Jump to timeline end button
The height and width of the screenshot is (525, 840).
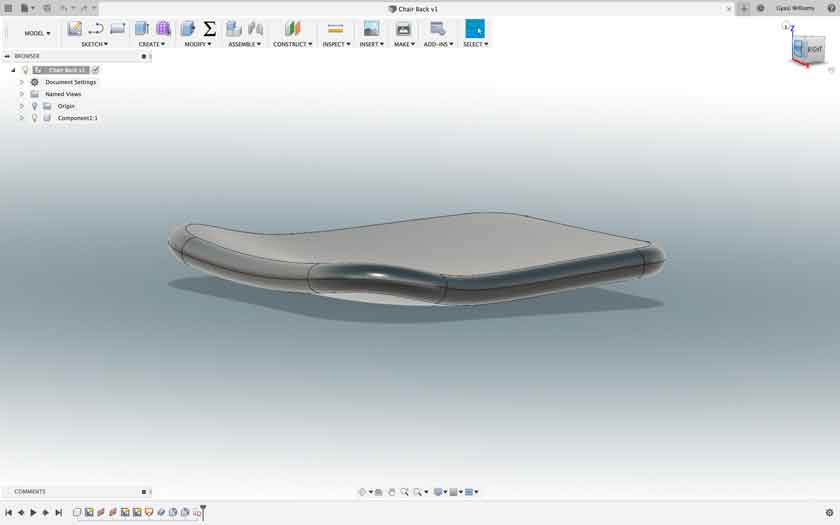(59, 513)
